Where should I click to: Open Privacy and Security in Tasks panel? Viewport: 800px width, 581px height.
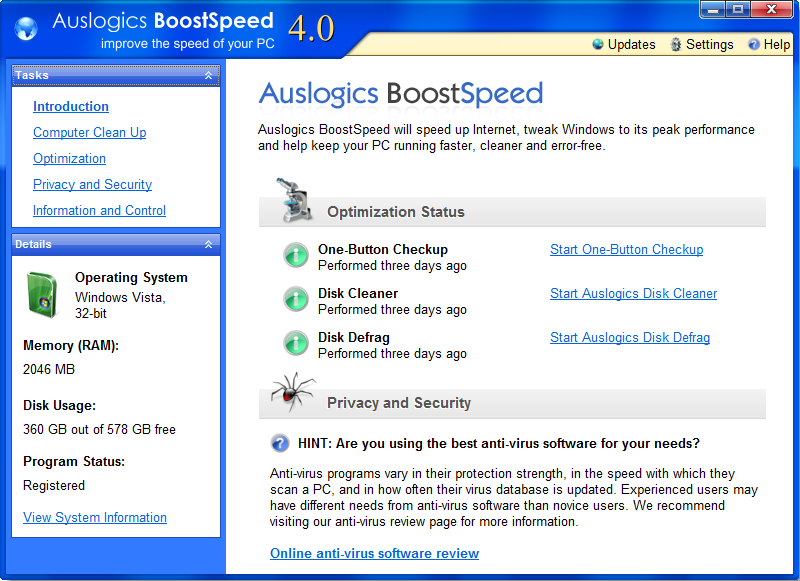pyautogui.click(x=92, y=184)
